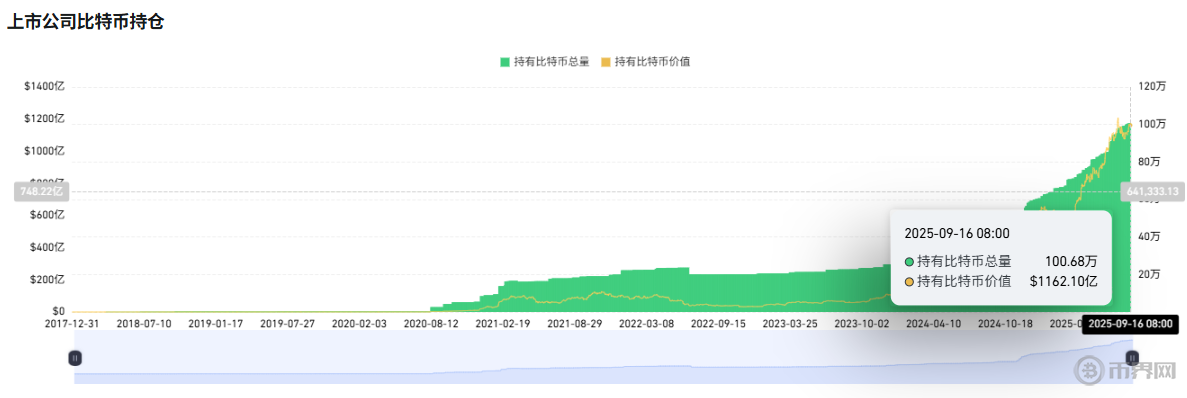Screen dimensions: 1187x398
Task: Click the 748.22亿 crosshair axis value
Action: click(42, 191)
